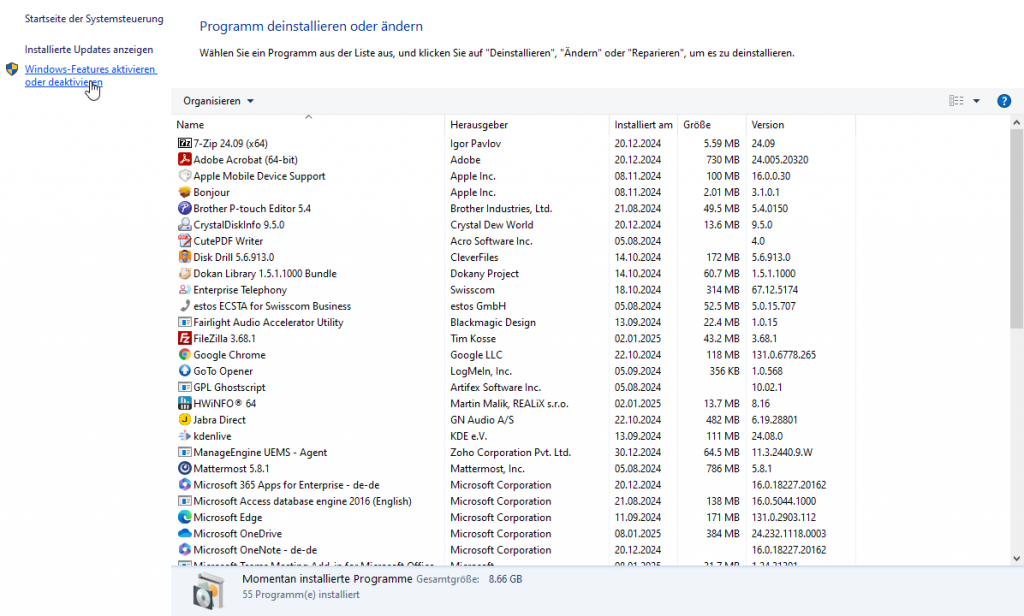The image size is (1024, 616).
Task: Navigate to Startseite der Systemsteuerung
Action: 95,18
